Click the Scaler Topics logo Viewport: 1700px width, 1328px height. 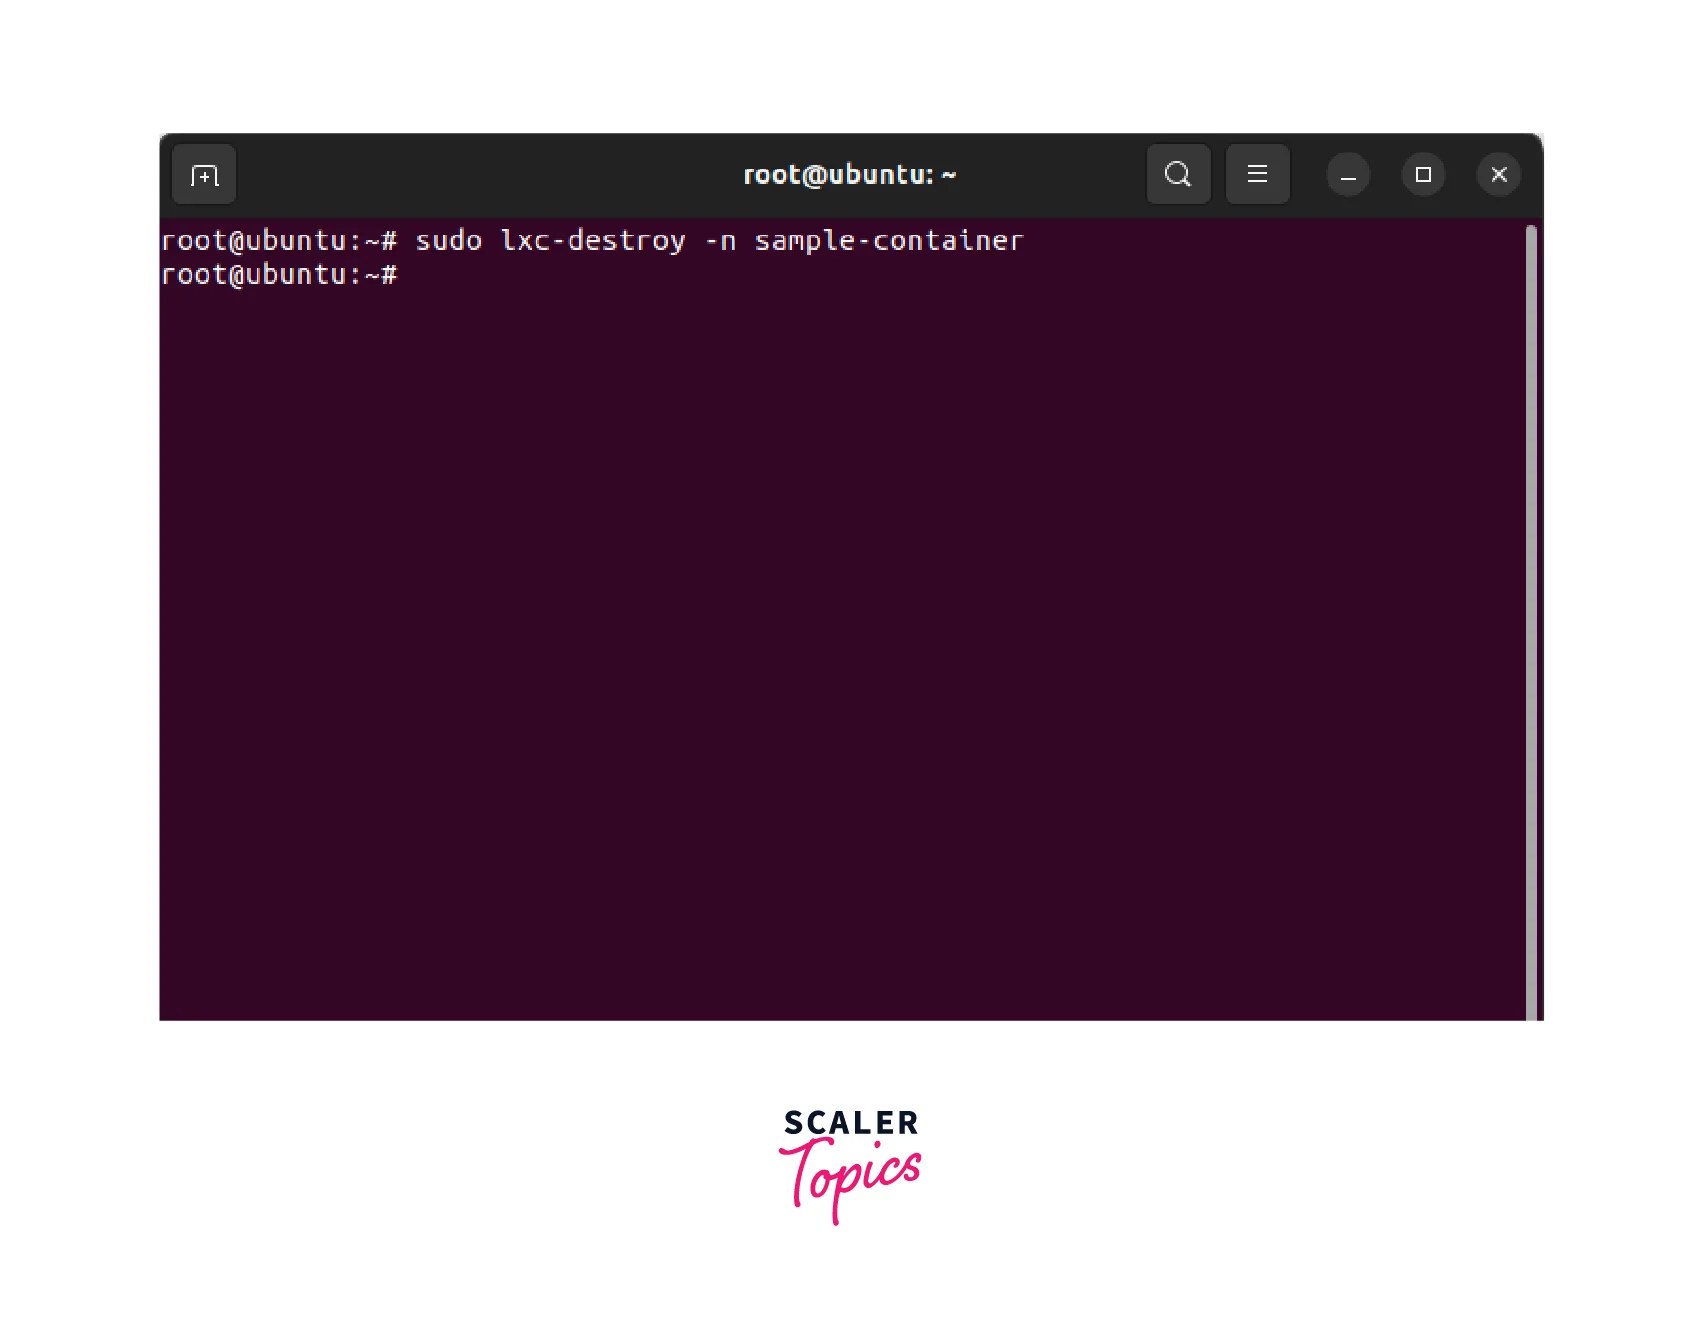tap(850, 1165)
